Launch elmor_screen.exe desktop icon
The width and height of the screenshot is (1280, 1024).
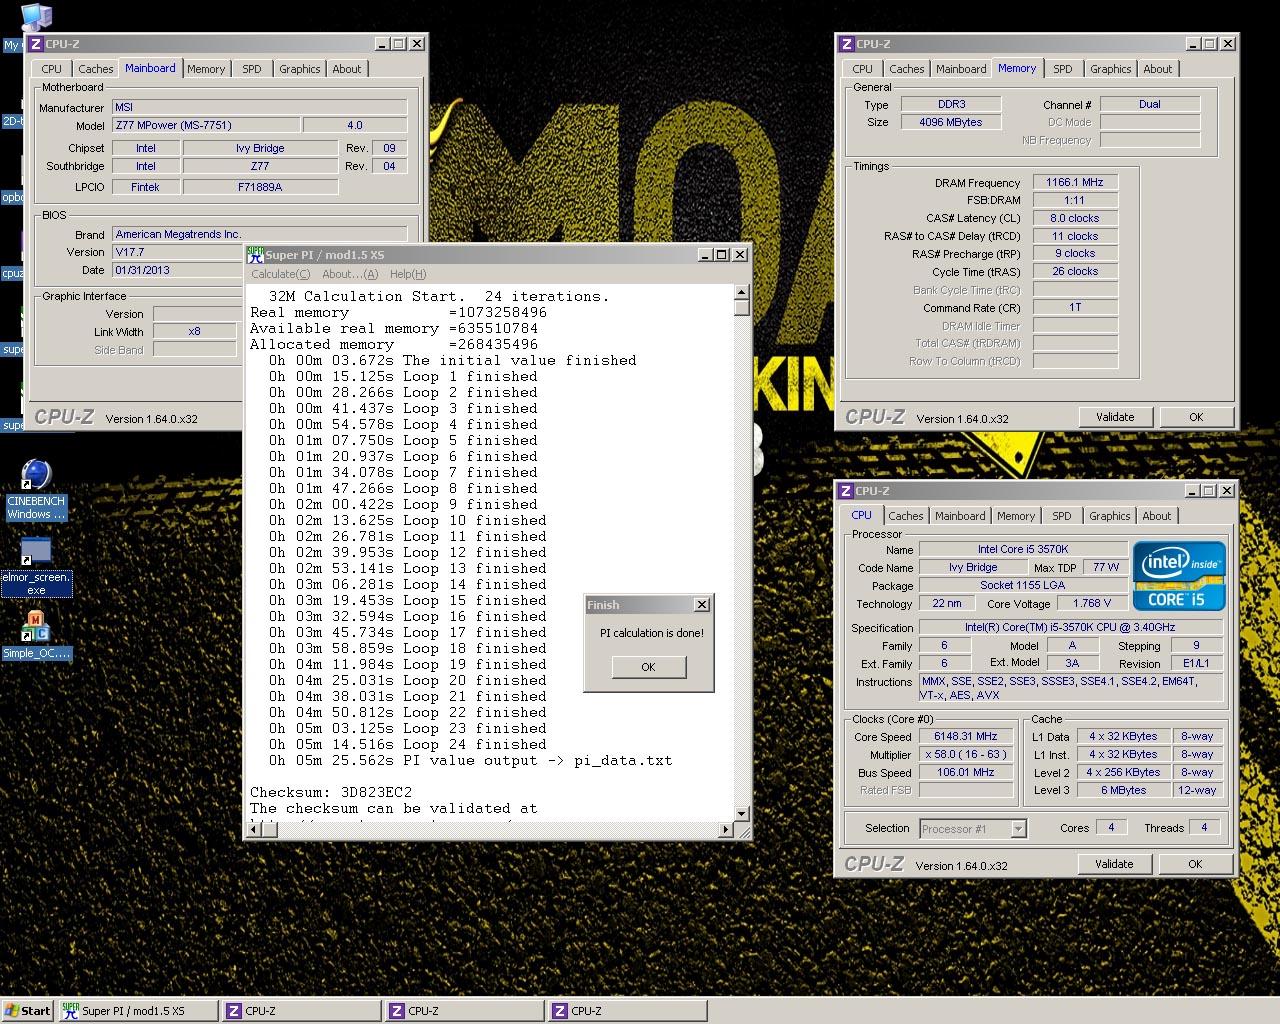tap(36, 566)
